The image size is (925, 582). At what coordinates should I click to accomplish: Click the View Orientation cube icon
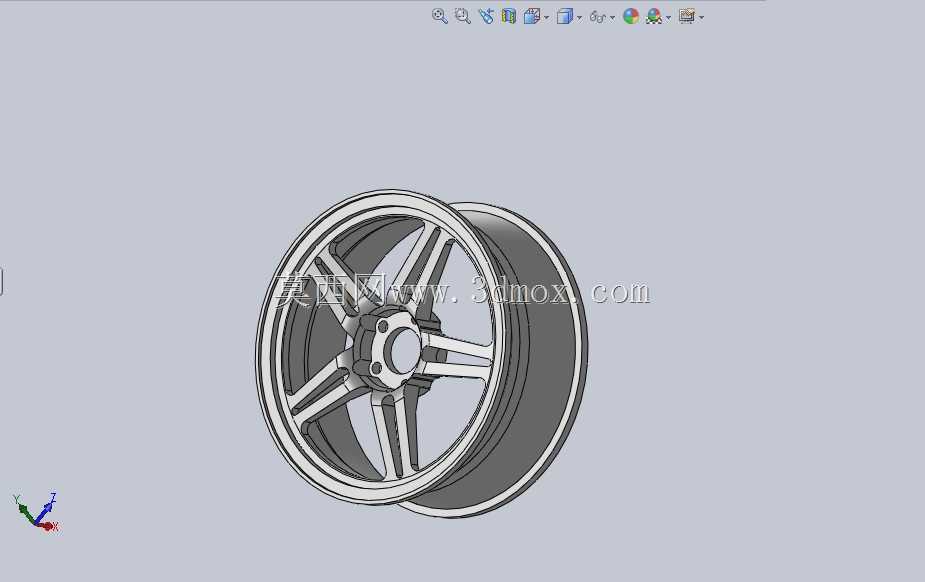tap(532, 17)
